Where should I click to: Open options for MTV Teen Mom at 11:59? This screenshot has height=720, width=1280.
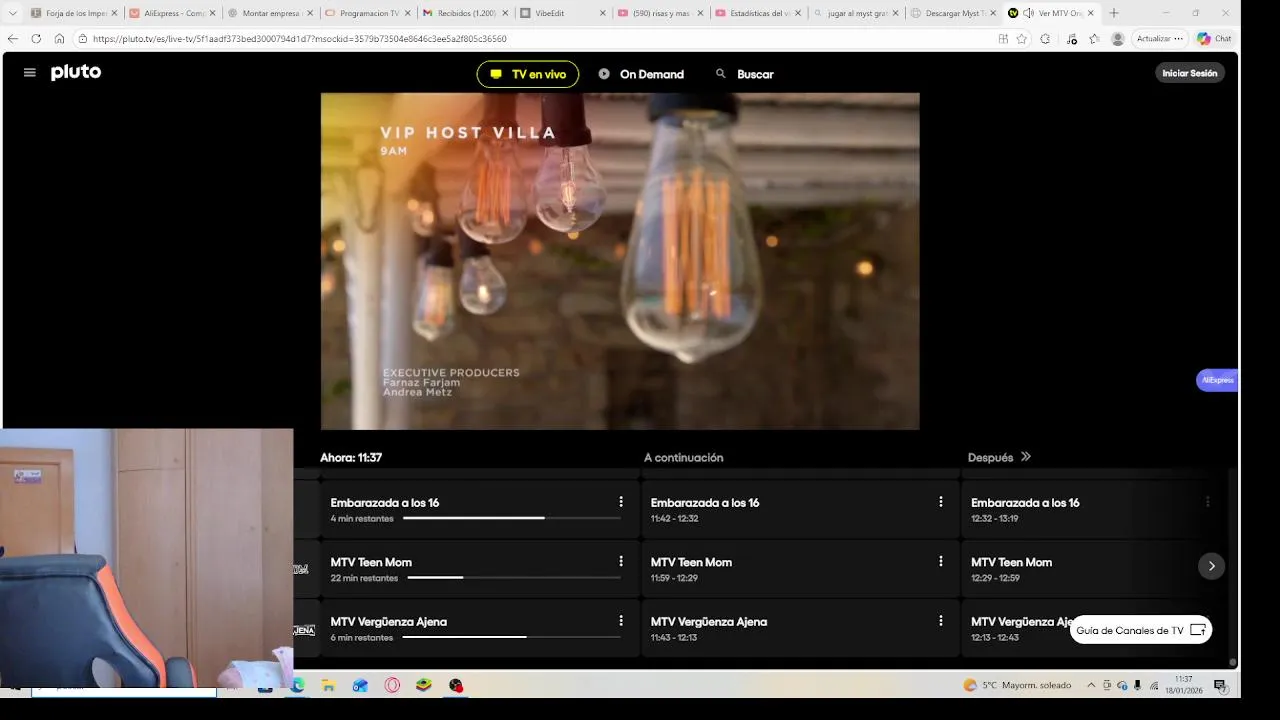pos(941,562)
